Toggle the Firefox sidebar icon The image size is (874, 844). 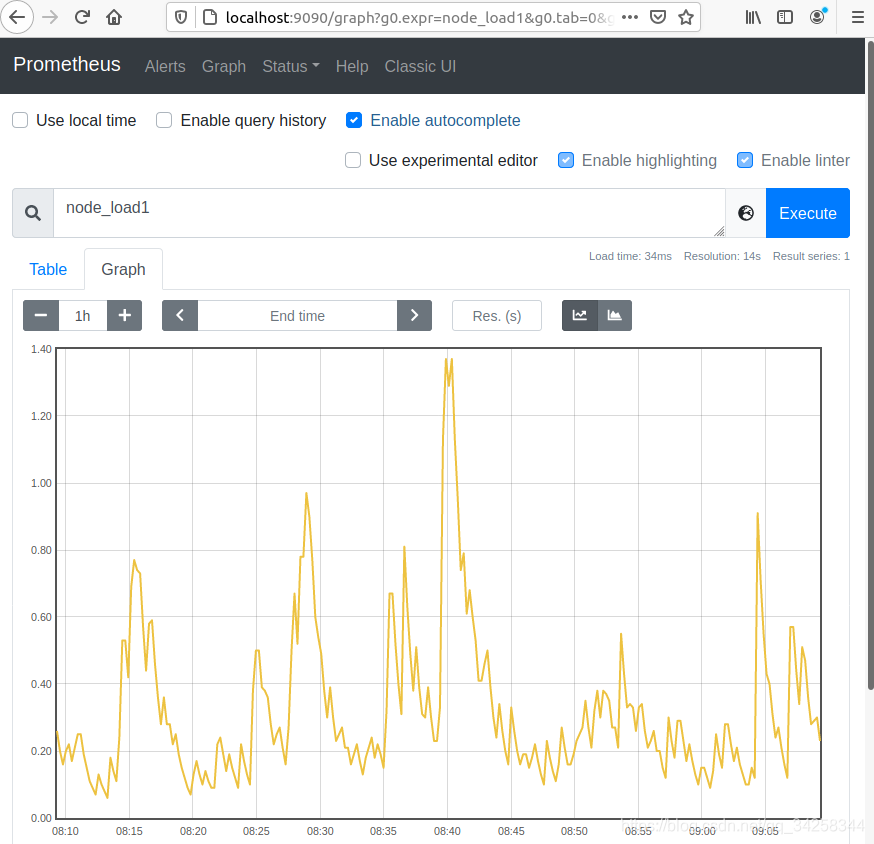(785, 17)
